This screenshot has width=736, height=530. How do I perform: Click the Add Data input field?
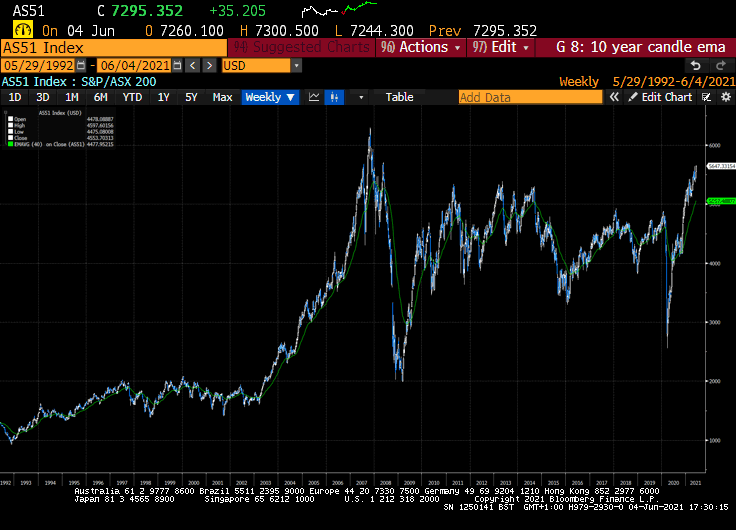[x=530, y=97]
